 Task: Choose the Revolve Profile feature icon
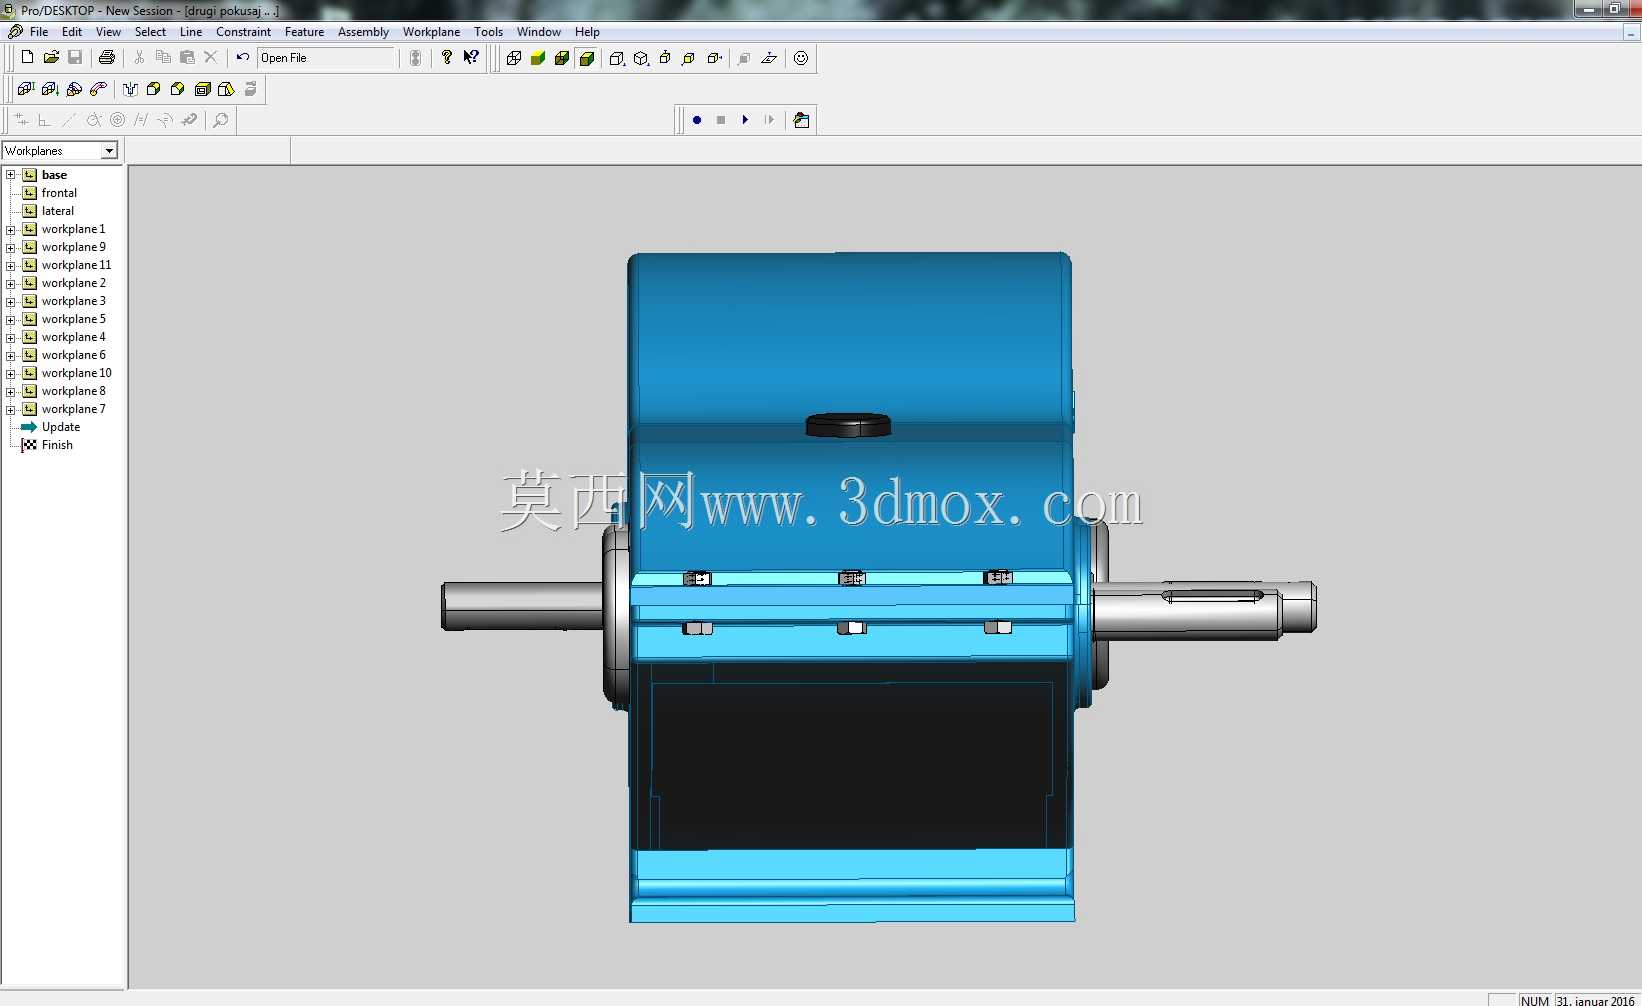pyautogui.click(x=74, y=89)
